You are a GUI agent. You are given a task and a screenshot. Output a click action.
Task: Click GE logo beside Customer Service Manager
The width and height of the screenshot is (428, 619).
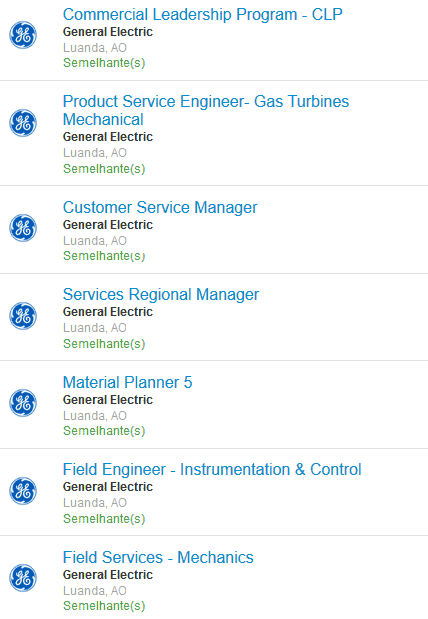click(23, 228)
